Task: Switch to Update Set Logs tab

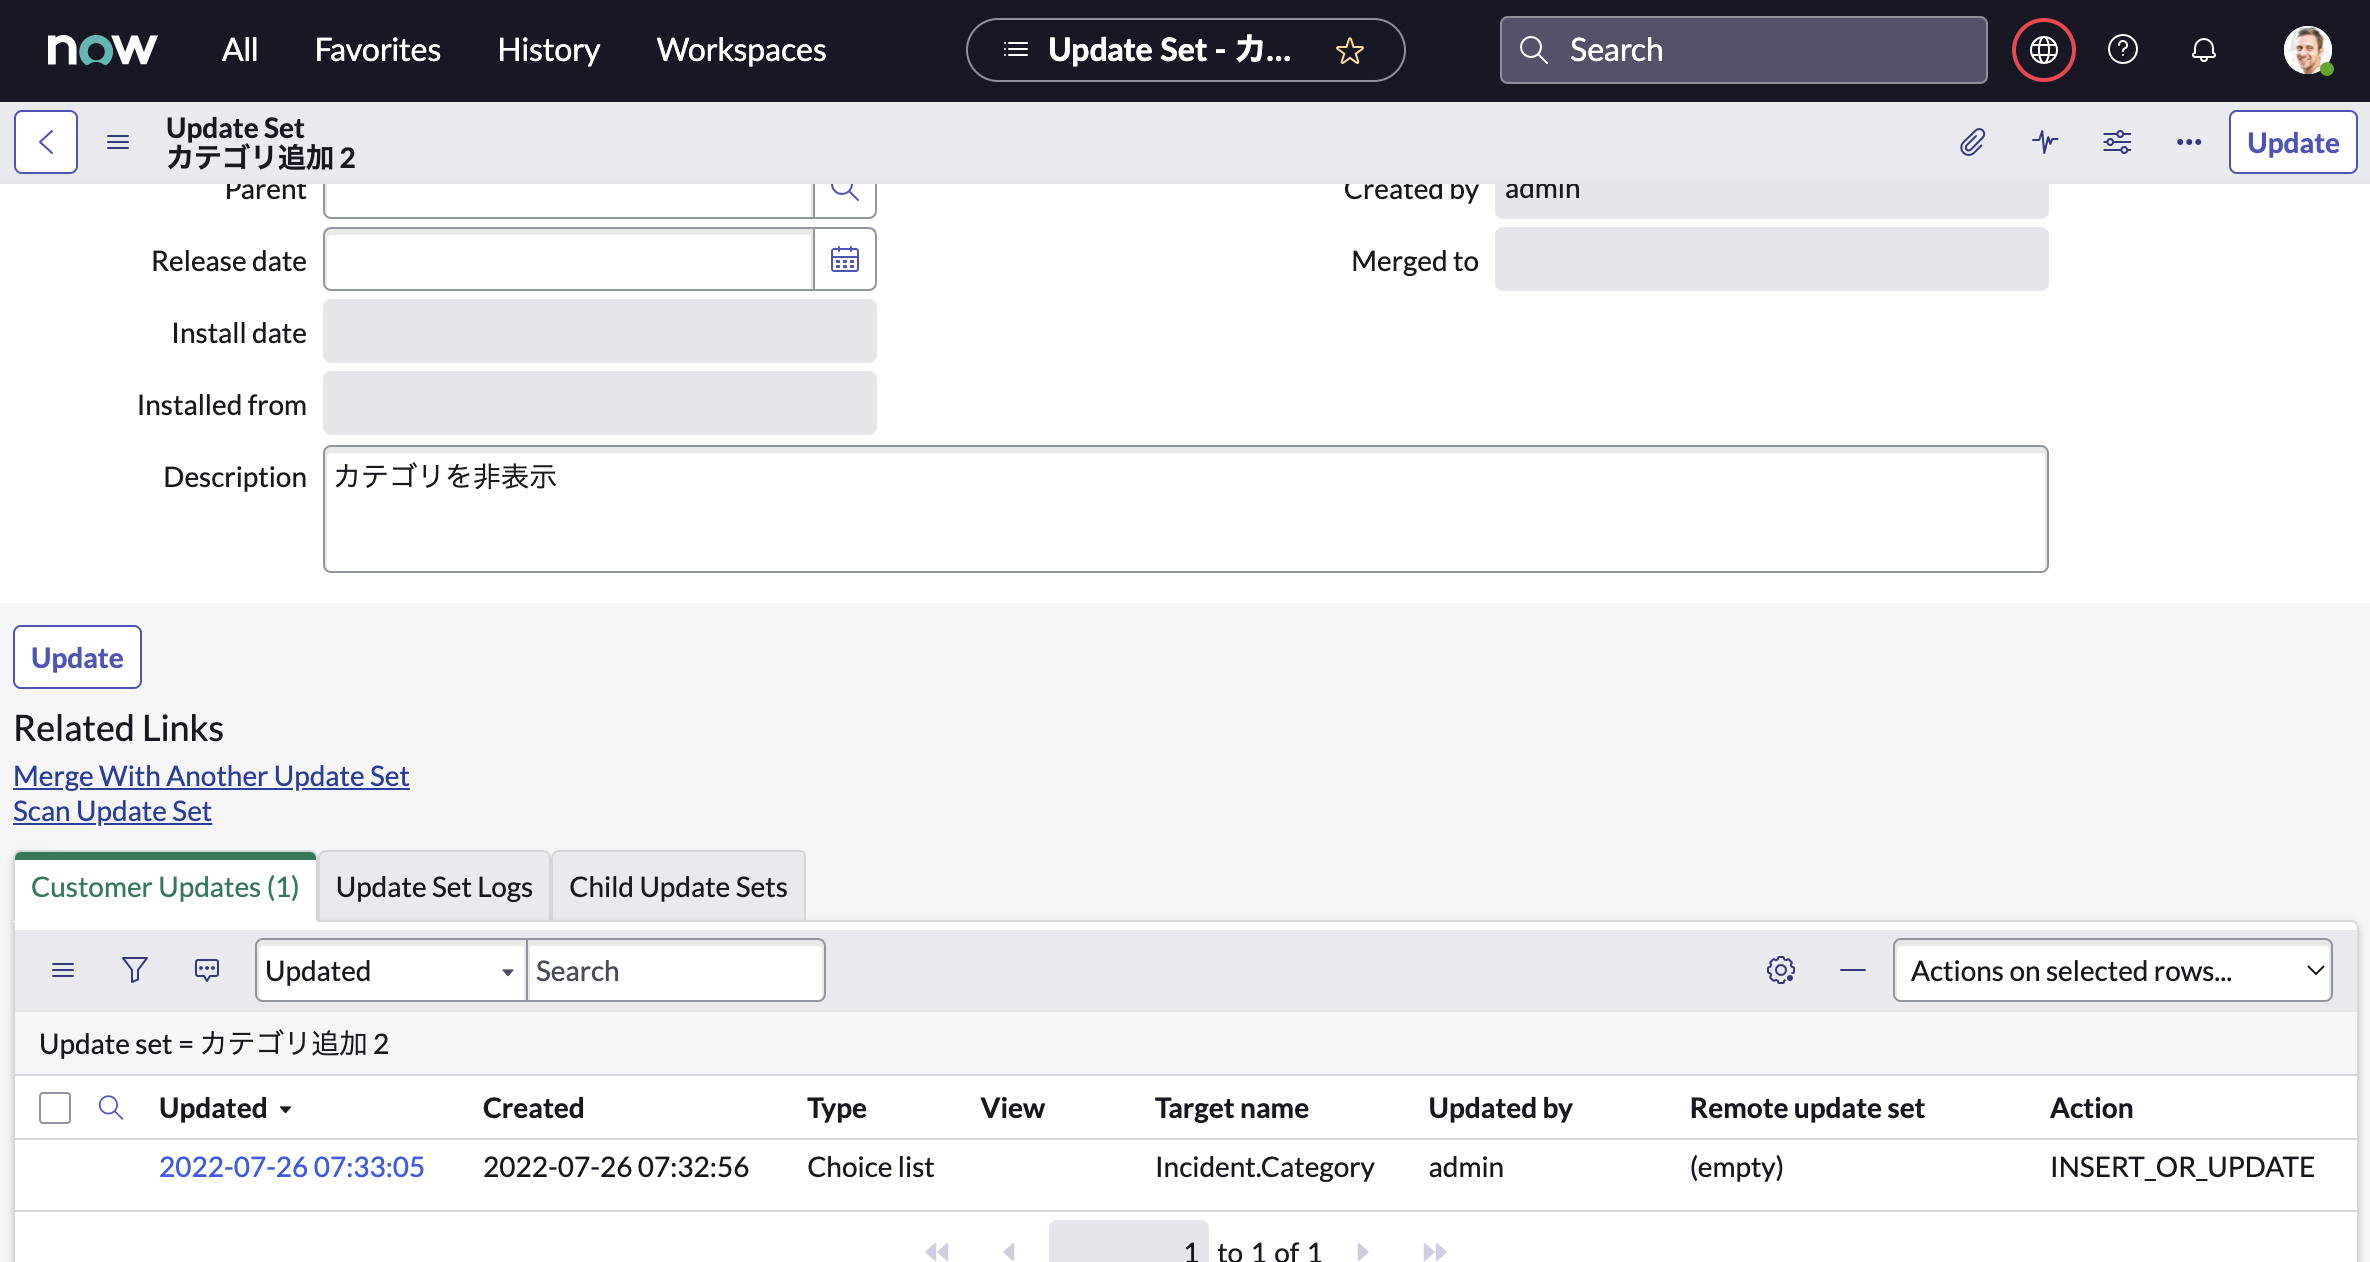Action: (x=434, y=887)
